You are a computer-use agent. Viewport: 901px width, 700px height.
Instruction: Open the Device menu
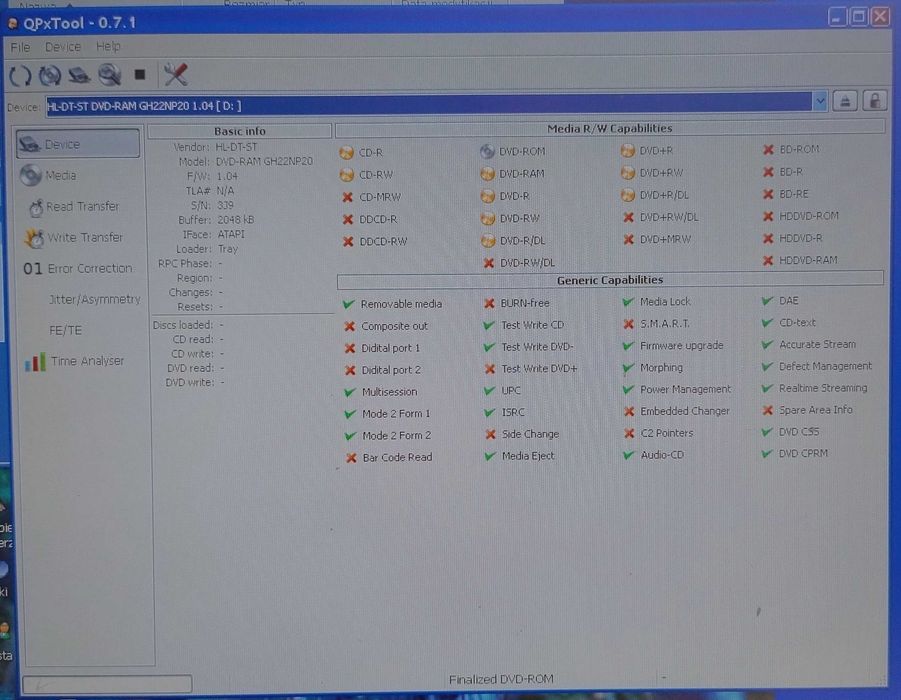click(x=63, y=47)
